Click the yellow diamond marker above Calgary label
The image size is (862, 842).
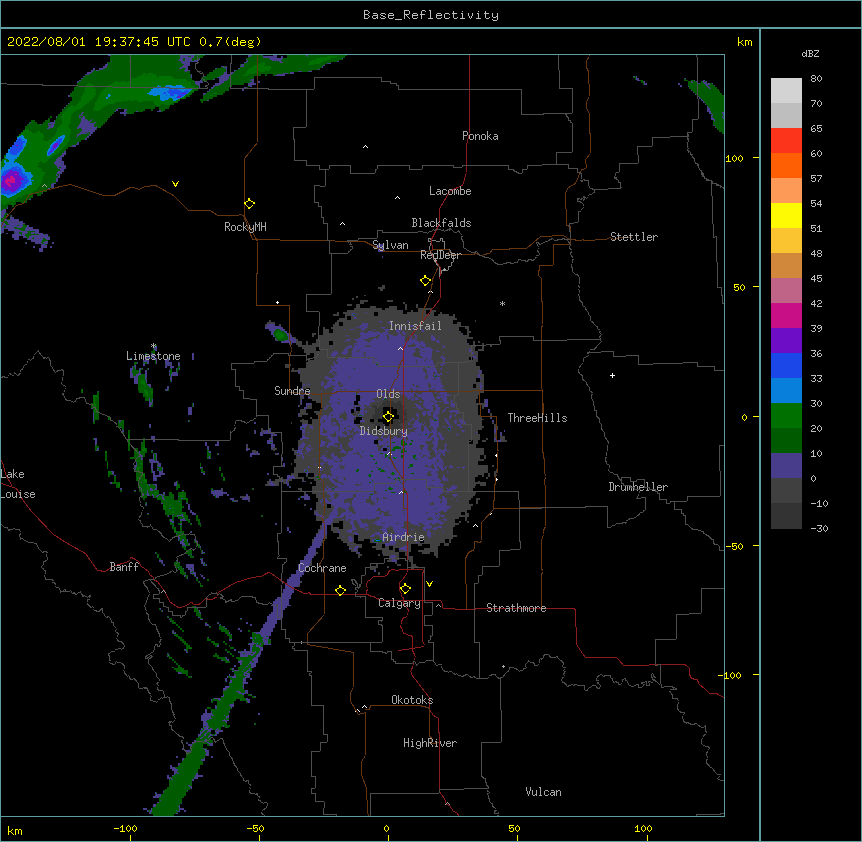tap(405, 589)
